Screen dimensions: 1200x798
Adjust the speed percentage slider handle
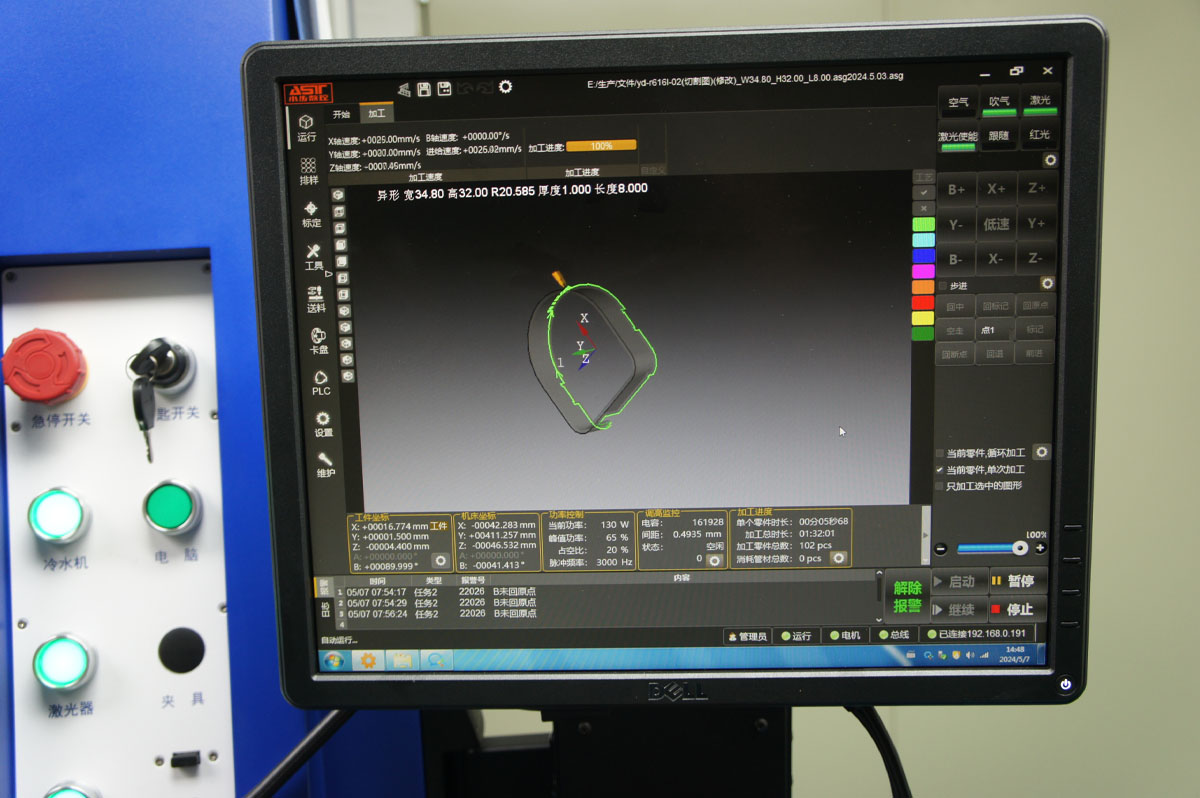pyautogui.click(x=1019, y=548)
